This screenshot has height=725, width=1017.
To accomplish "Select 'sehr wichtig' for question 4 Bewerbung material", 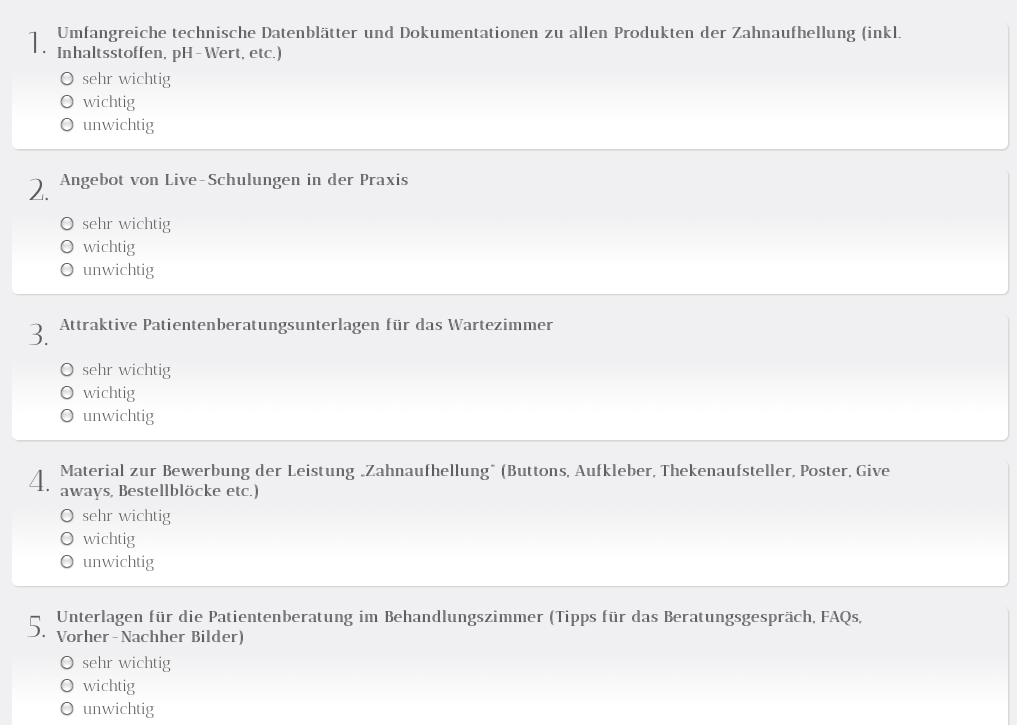I will tap(67, 516).
